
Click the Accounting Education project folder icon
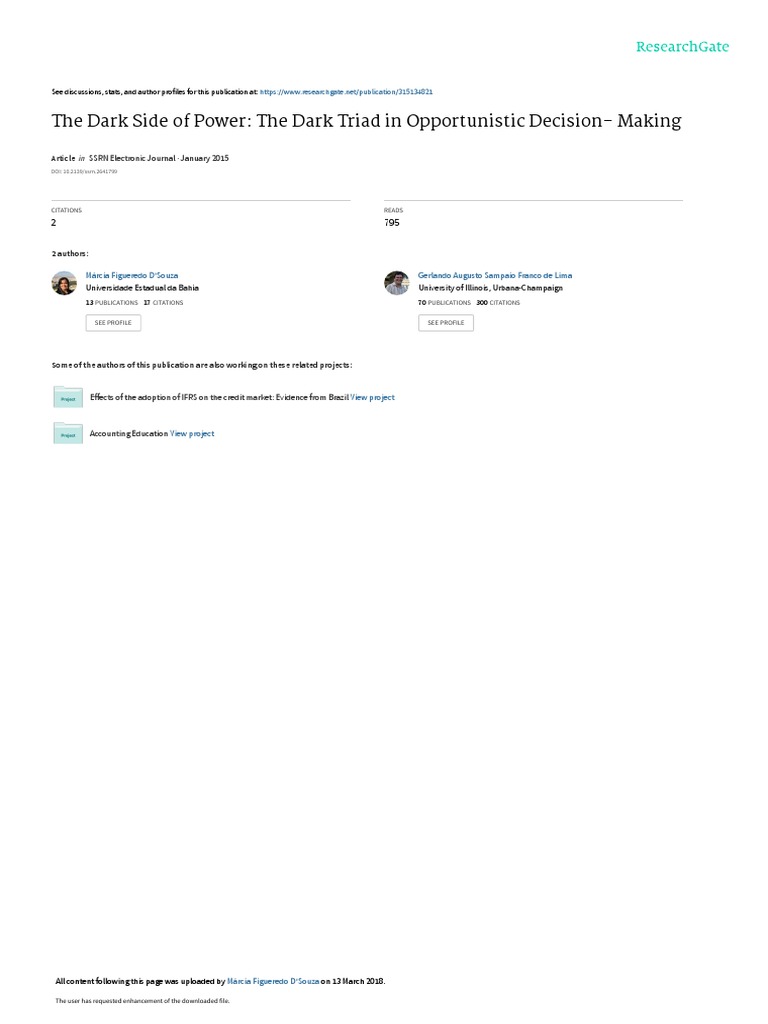click(x=68, y=434)
